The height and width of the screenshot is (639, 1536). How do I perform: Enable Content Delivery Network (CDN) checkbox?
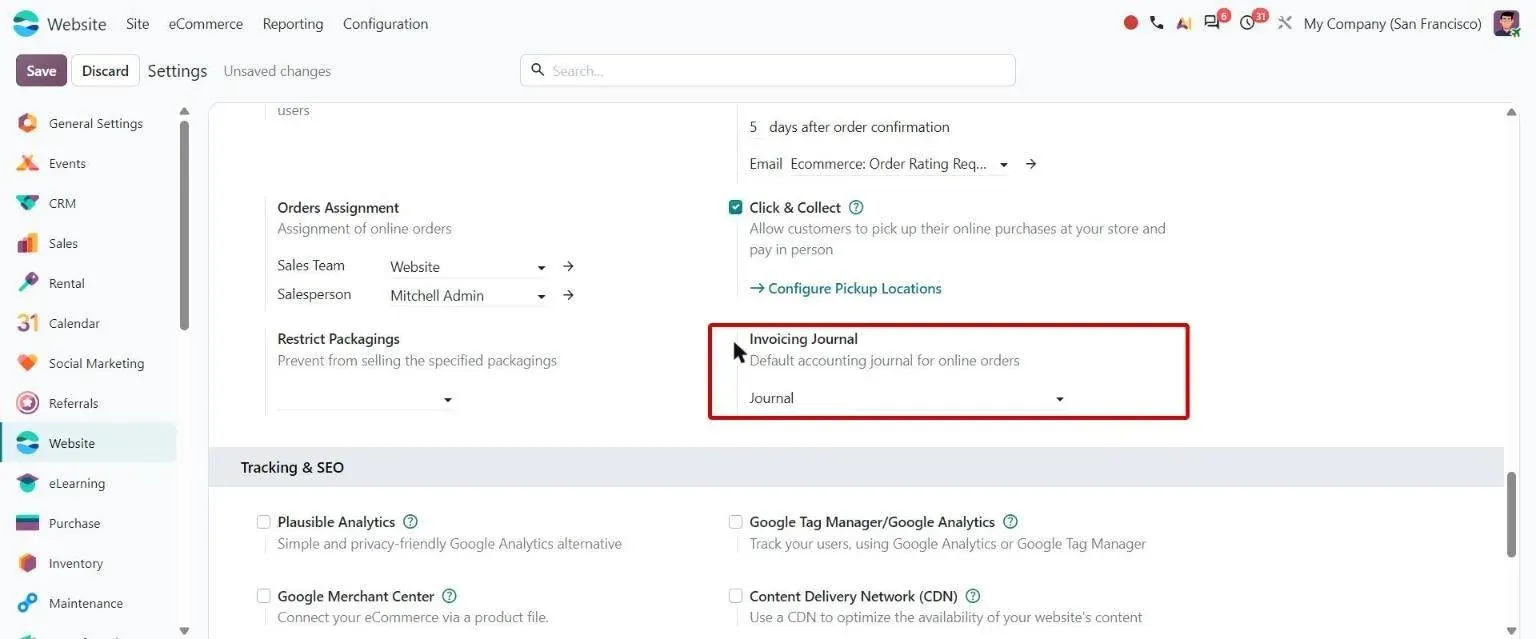[736, 596]
